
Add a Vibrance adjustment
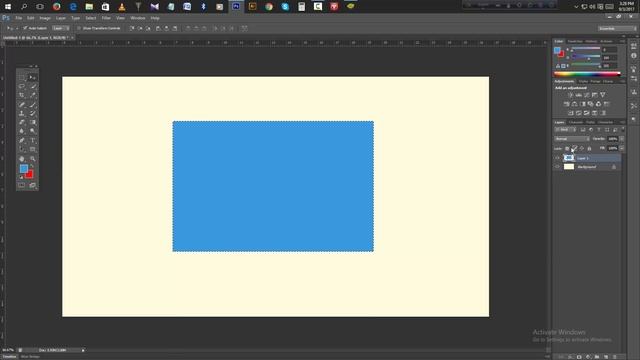point(602,95)
